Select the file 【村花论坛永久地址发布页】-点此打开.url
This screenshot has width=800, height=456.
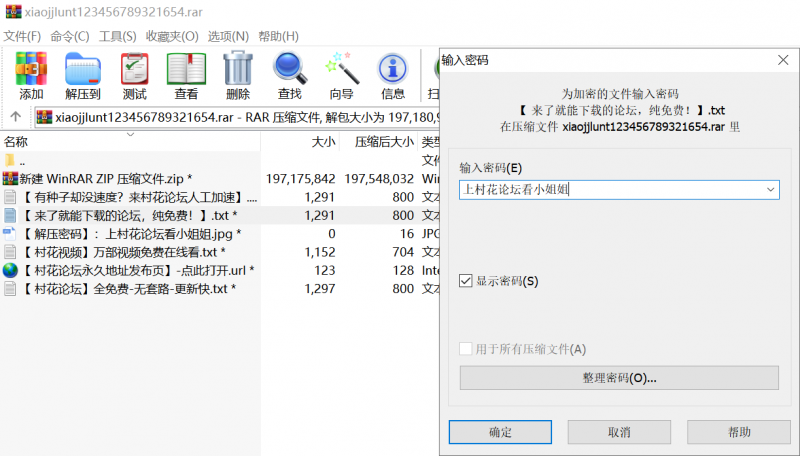[x=137, y=270]
